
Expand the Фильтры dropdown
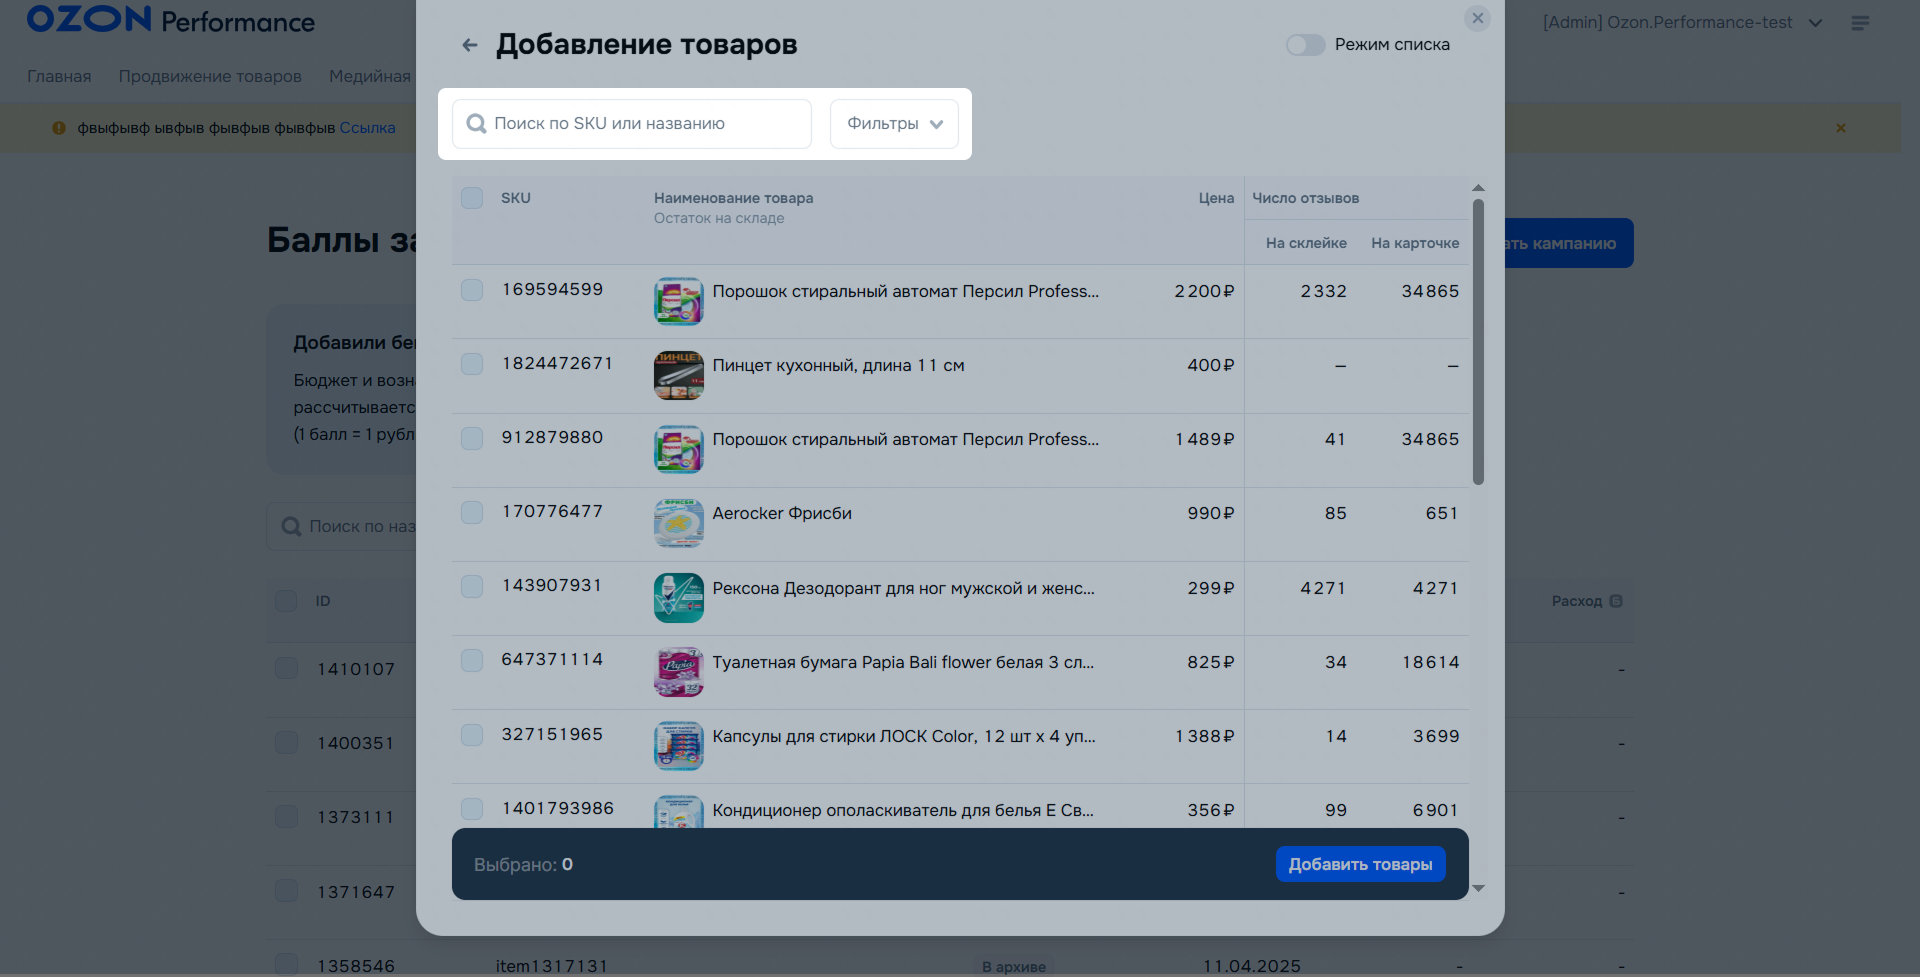[x=894, y=124]
